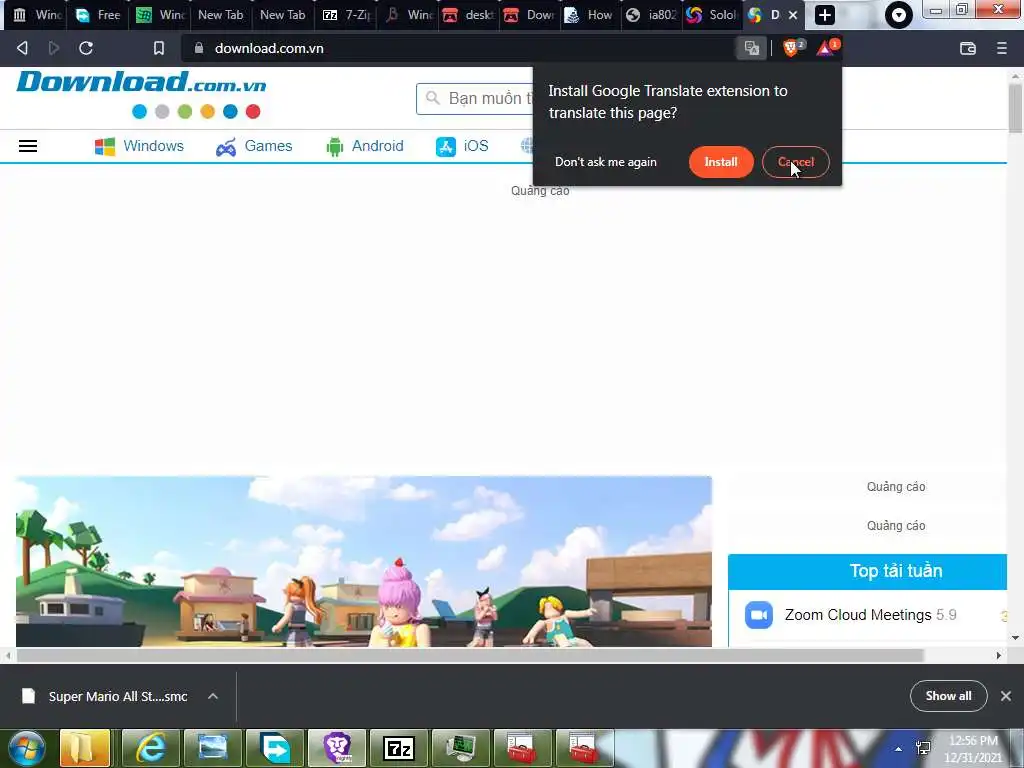
Task: Open the Games category
Action: point(254,146)
